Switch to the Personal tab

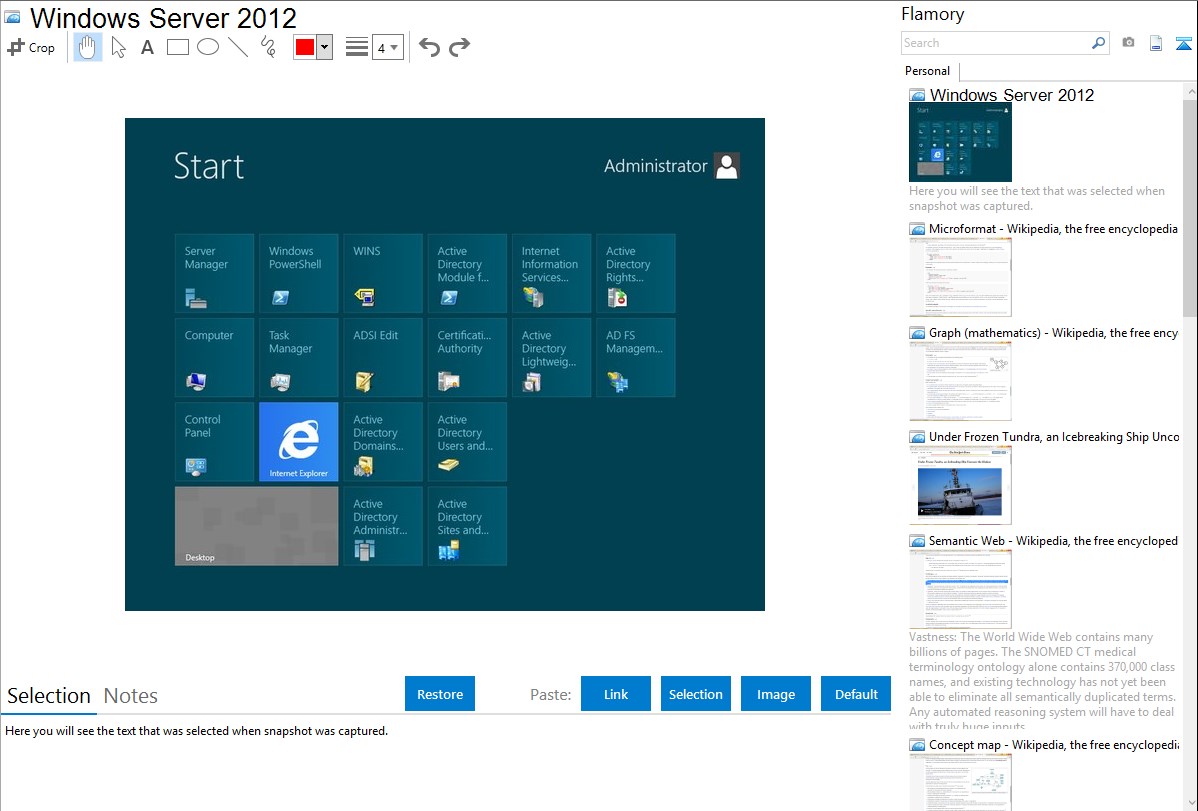pyautogui.click(x=928, y=70)
